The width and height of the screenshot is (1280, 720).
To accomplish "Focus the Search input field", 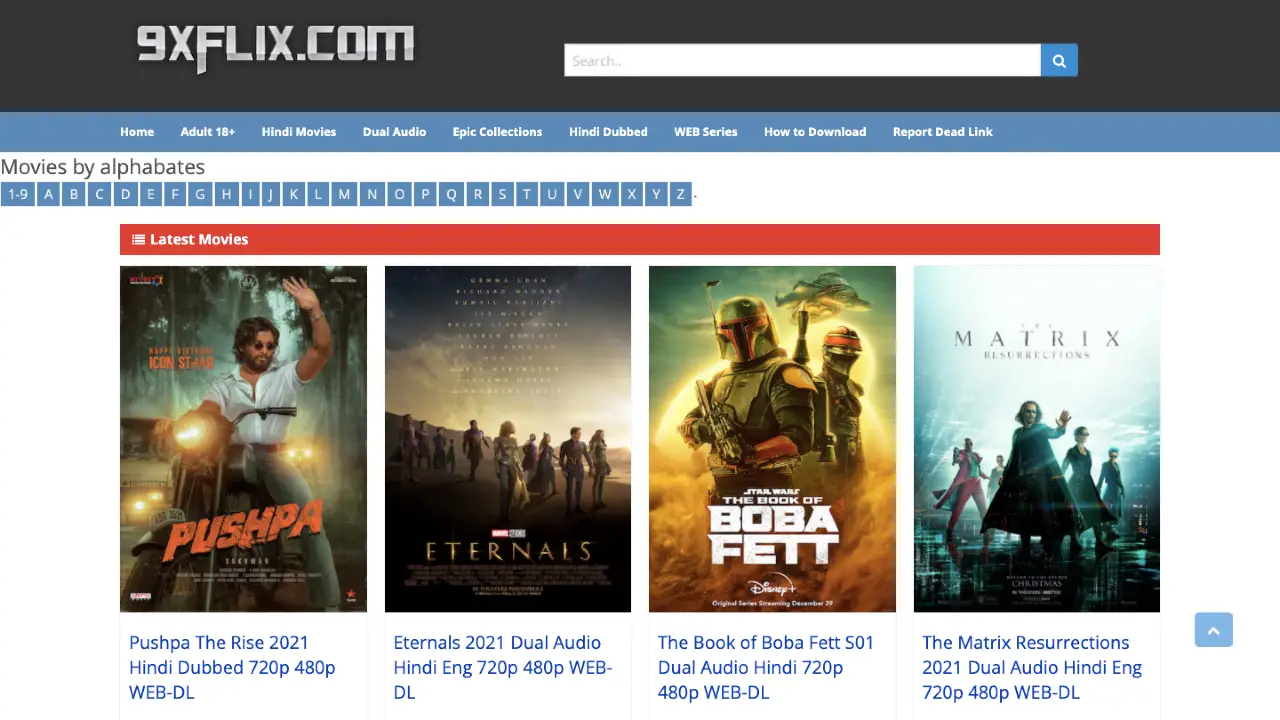I will point(802,60).
